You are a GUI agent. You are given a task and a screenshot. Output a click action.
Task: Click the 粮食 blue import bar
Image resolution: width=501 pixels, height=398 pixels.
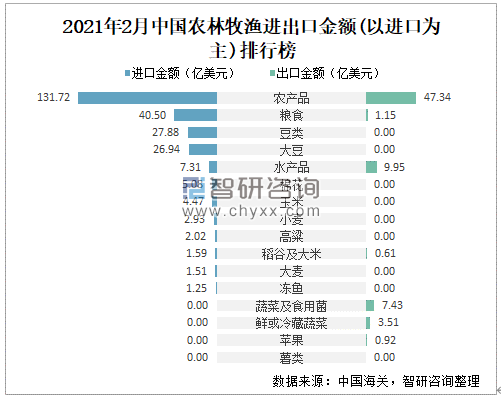click(195, 115)
